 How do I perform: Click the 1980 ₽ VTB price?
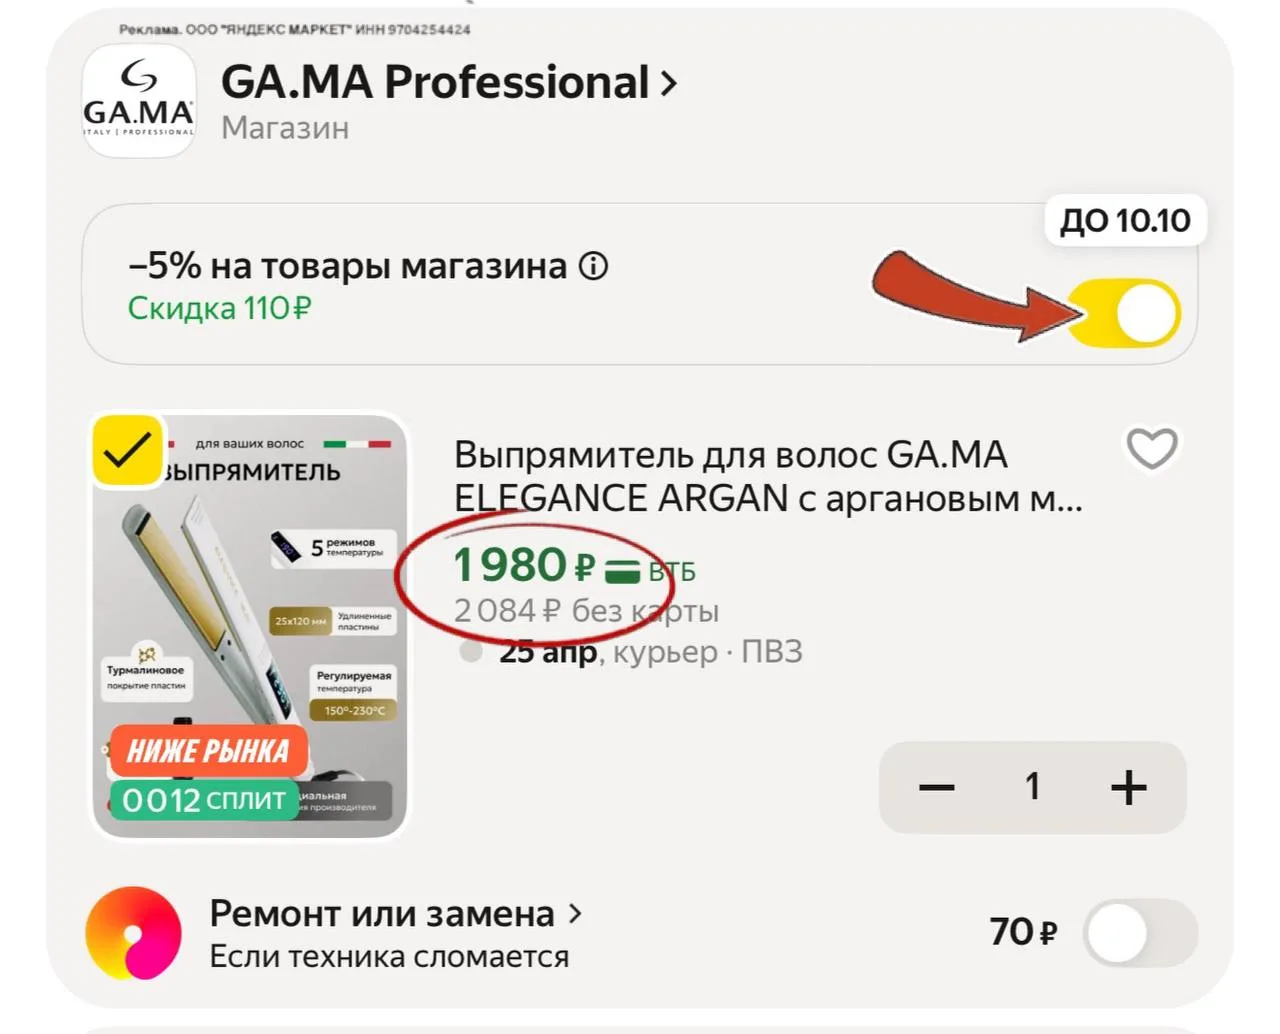point(523,566)
